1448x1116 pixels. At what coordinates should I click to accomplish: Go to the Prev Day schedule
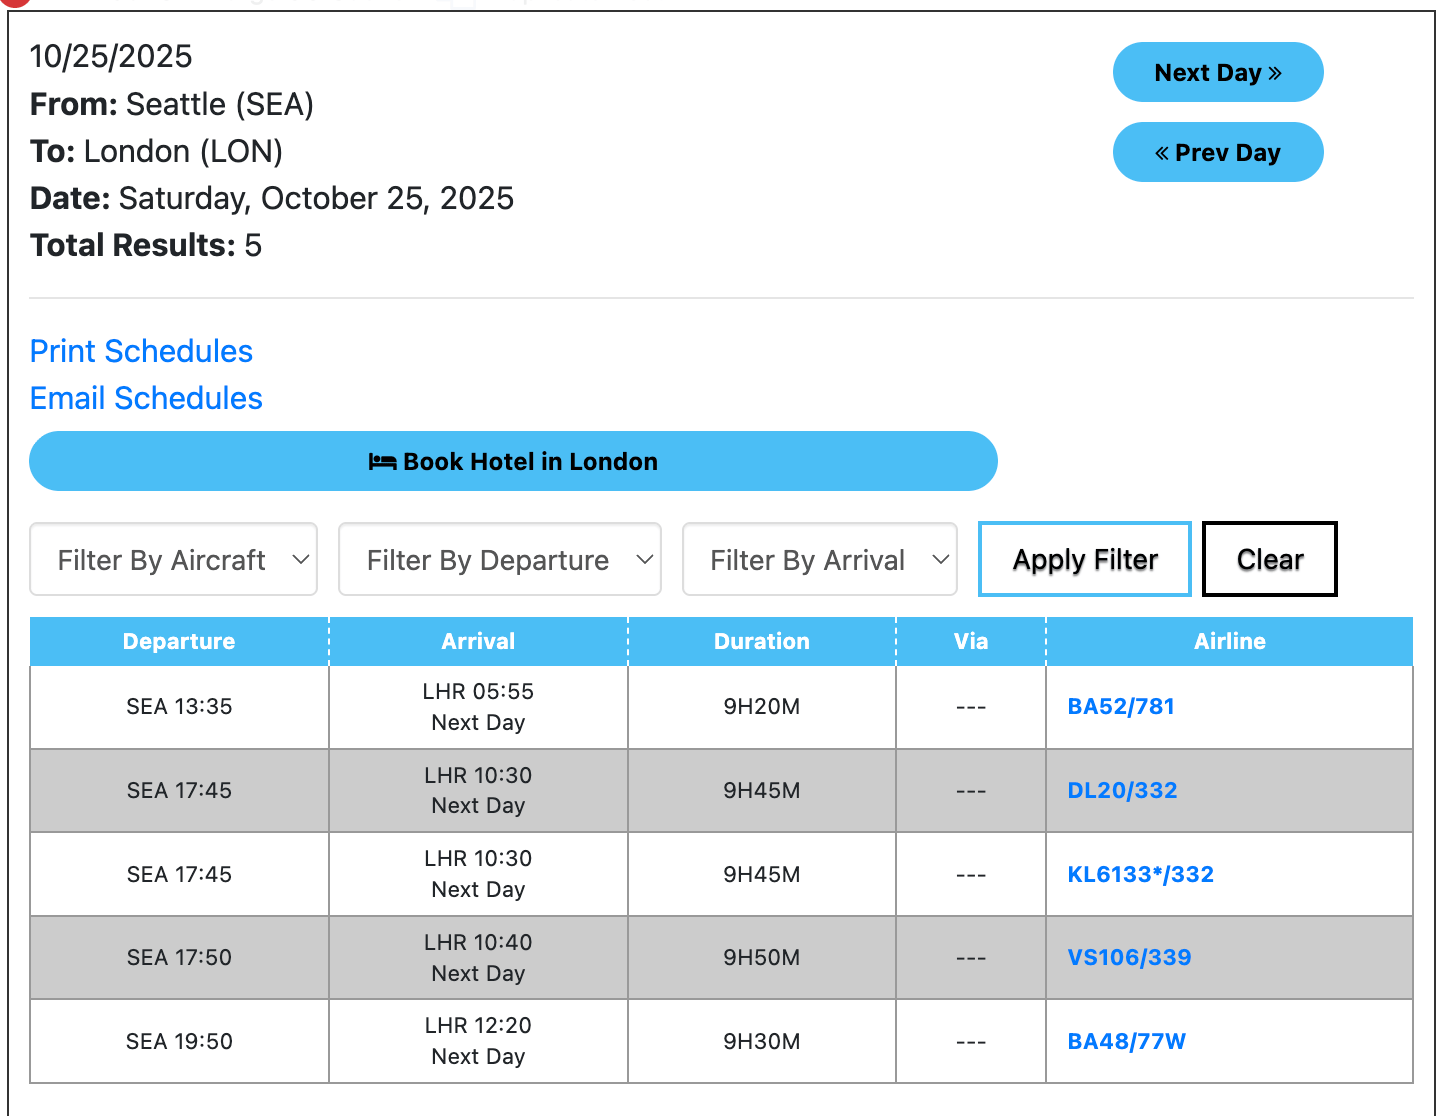point(1216,153)
